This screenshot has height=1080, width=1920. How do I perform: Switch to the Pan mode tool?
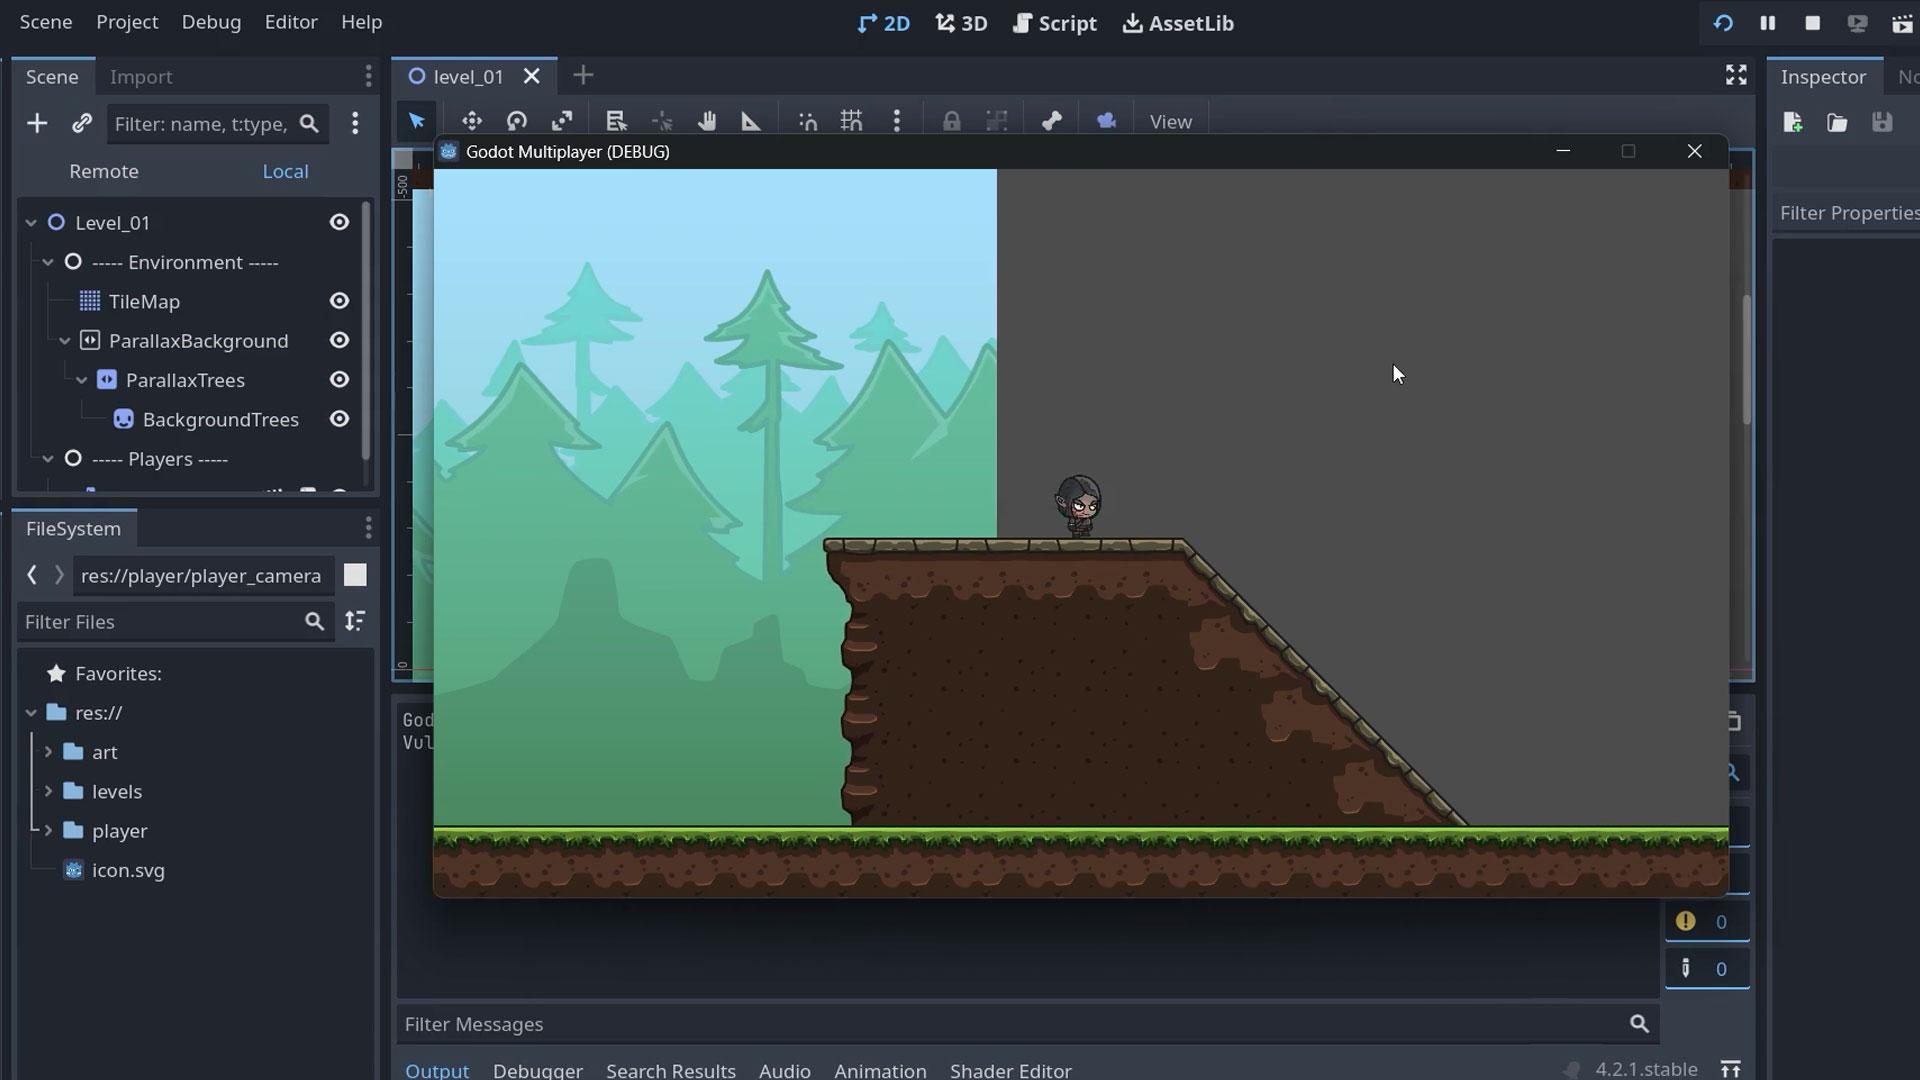(x=707, y=121)
